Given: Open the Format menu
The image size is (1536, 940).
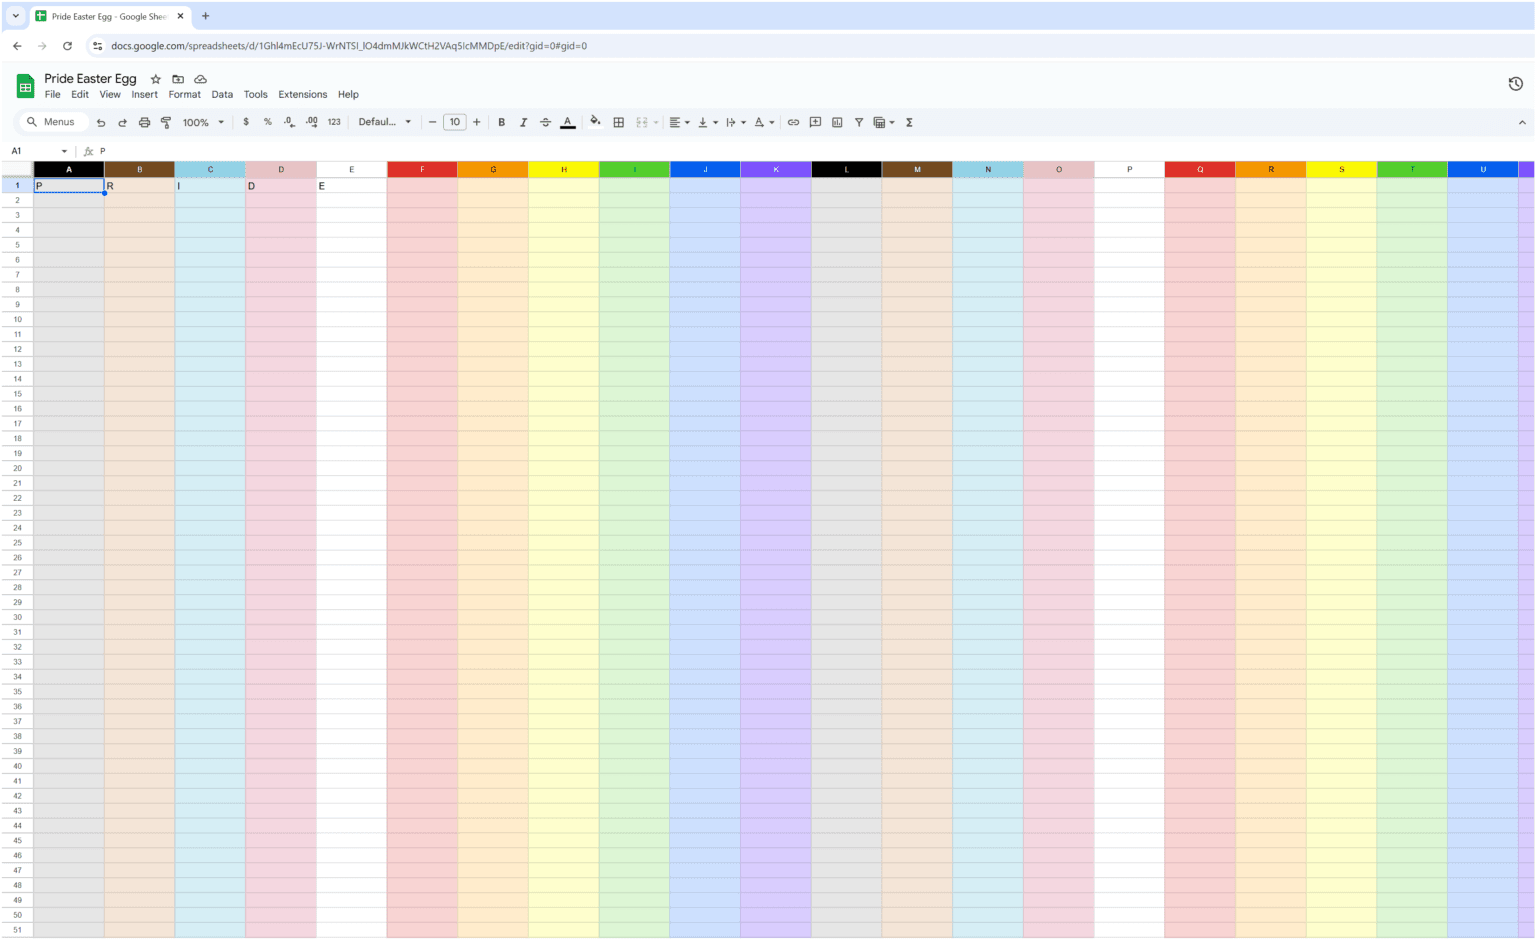Looking at the screenshot, I should [x=184, y=95].
